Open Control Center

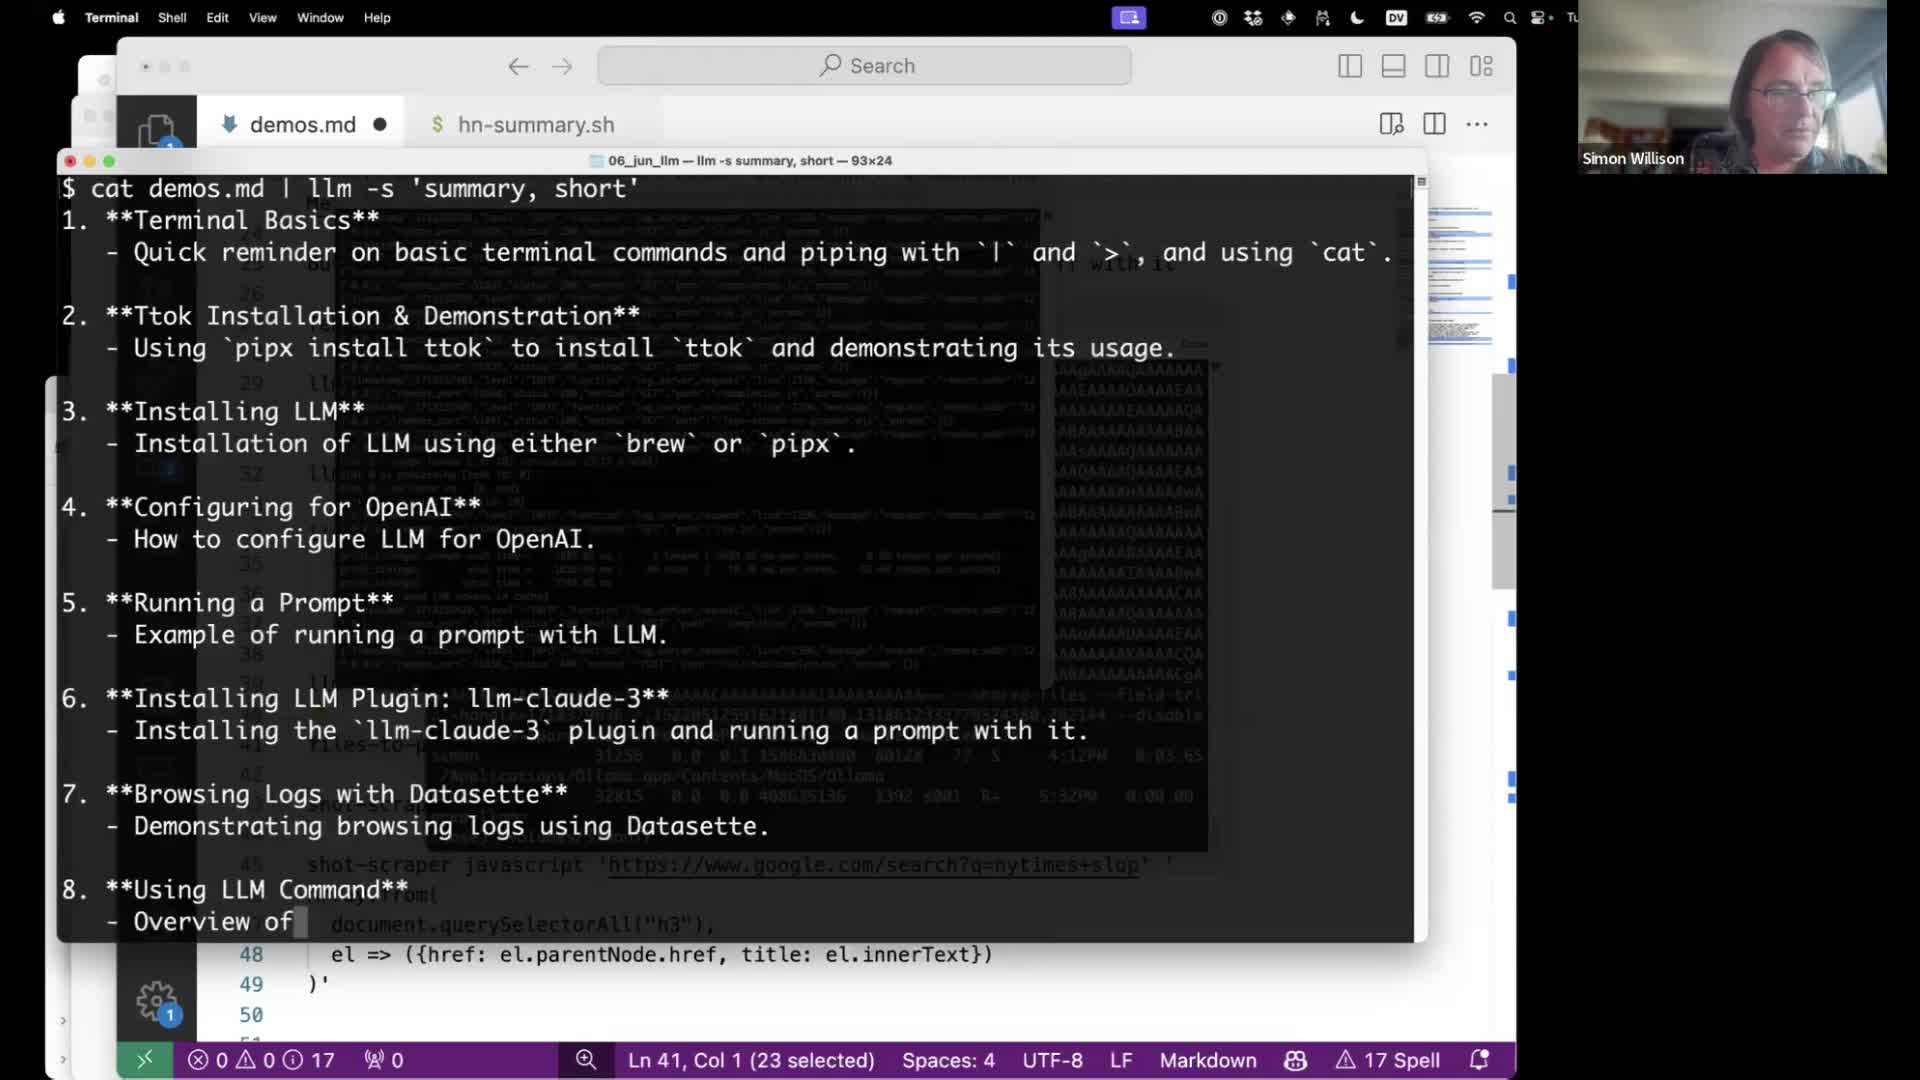click(1540, 17)
